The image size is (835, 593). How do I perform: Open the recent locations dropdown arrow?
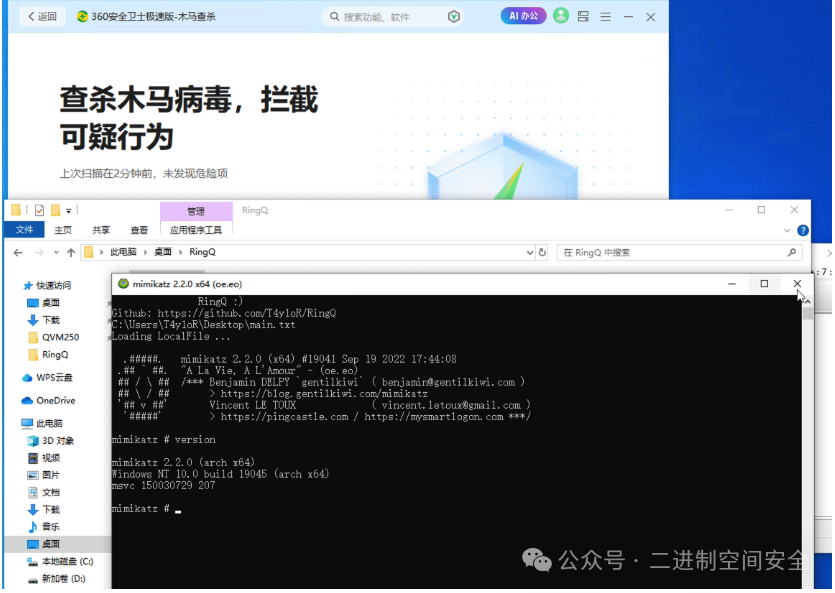pyautogui.click(x=56, y=252)
